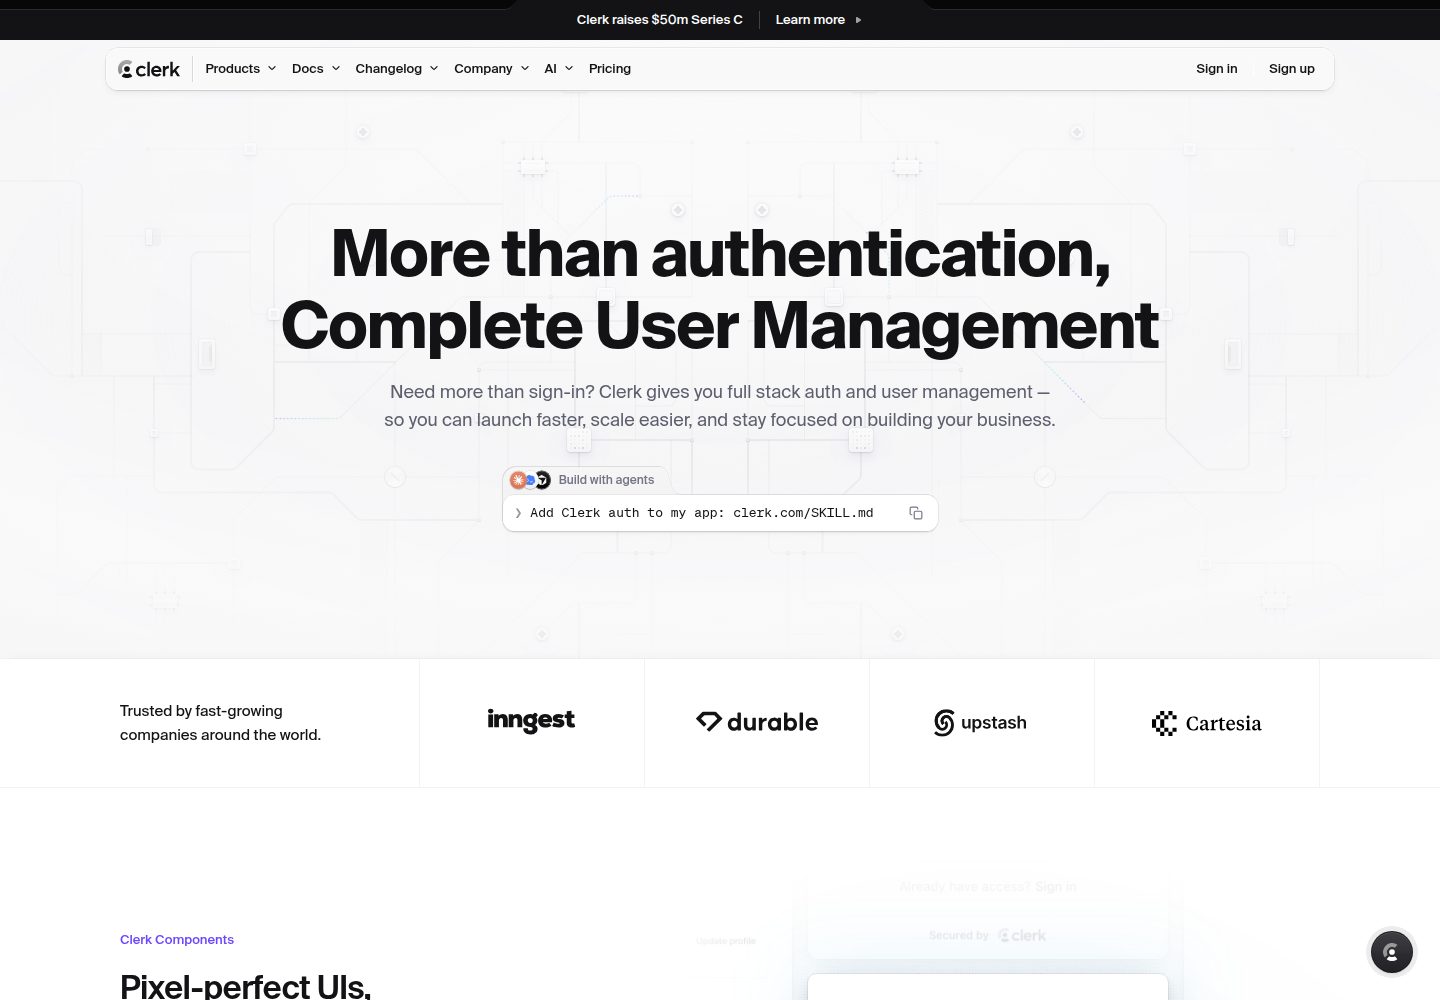
Task: Click the 'Trusted by fast-growing companies' text
Action: pyautogui.click(x=220, y=723)
